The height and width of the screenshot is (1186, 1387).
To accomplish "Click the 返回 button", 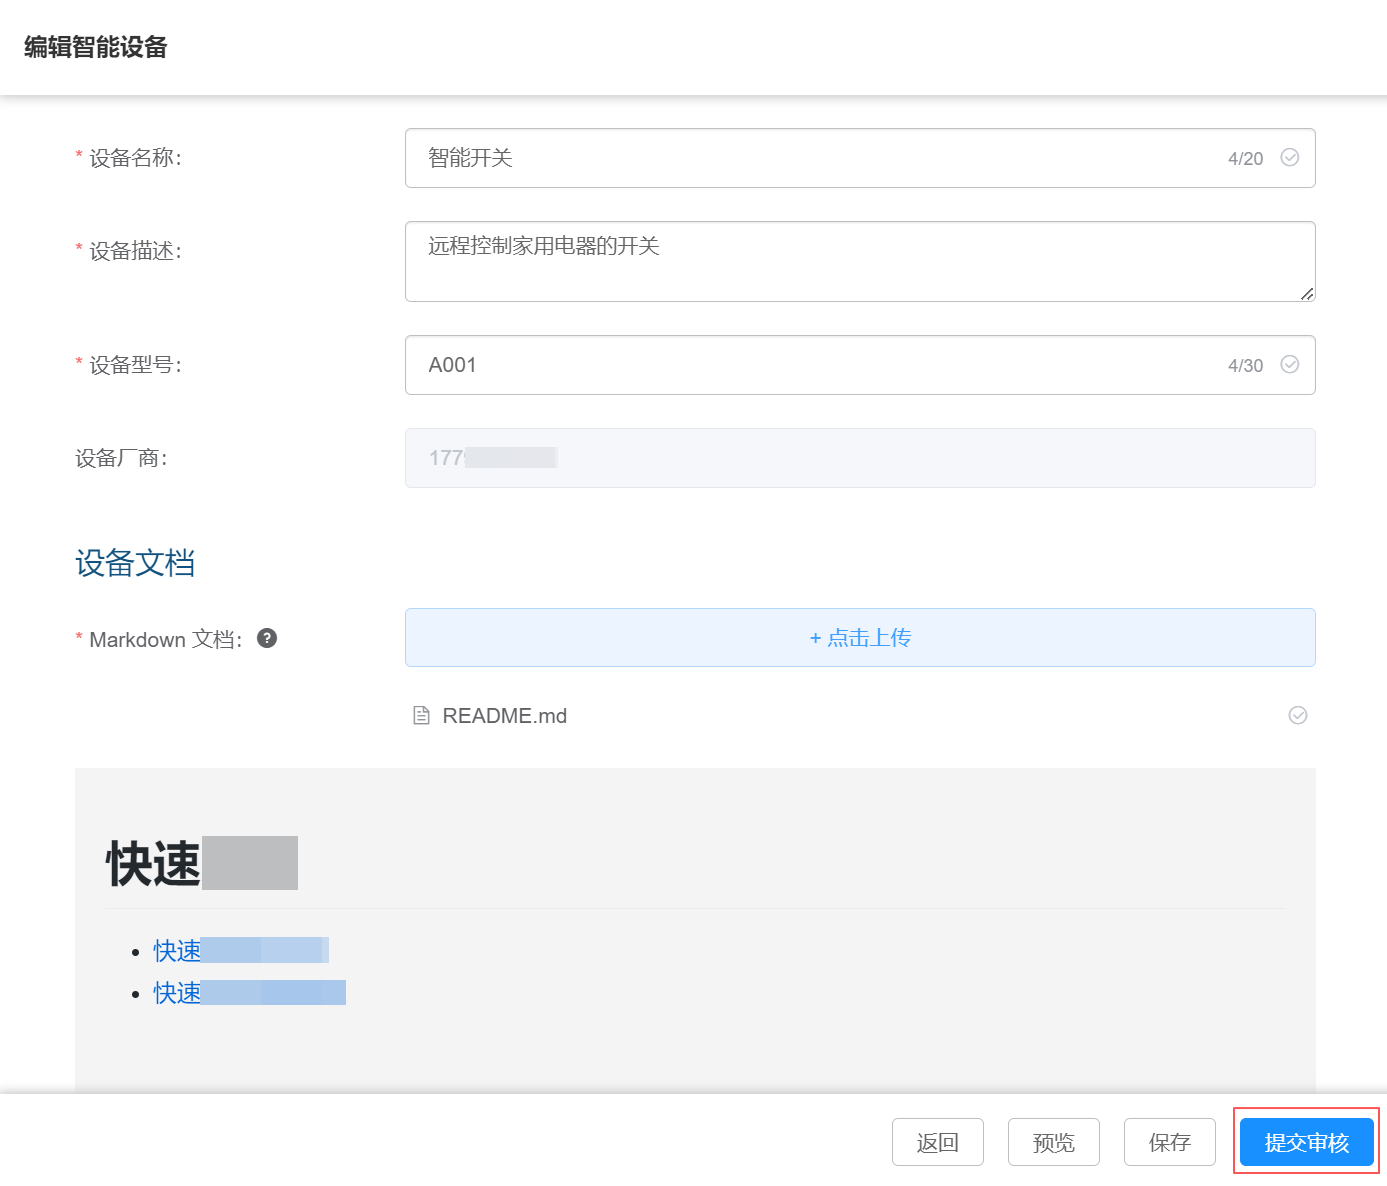I will coord(938,1142).
